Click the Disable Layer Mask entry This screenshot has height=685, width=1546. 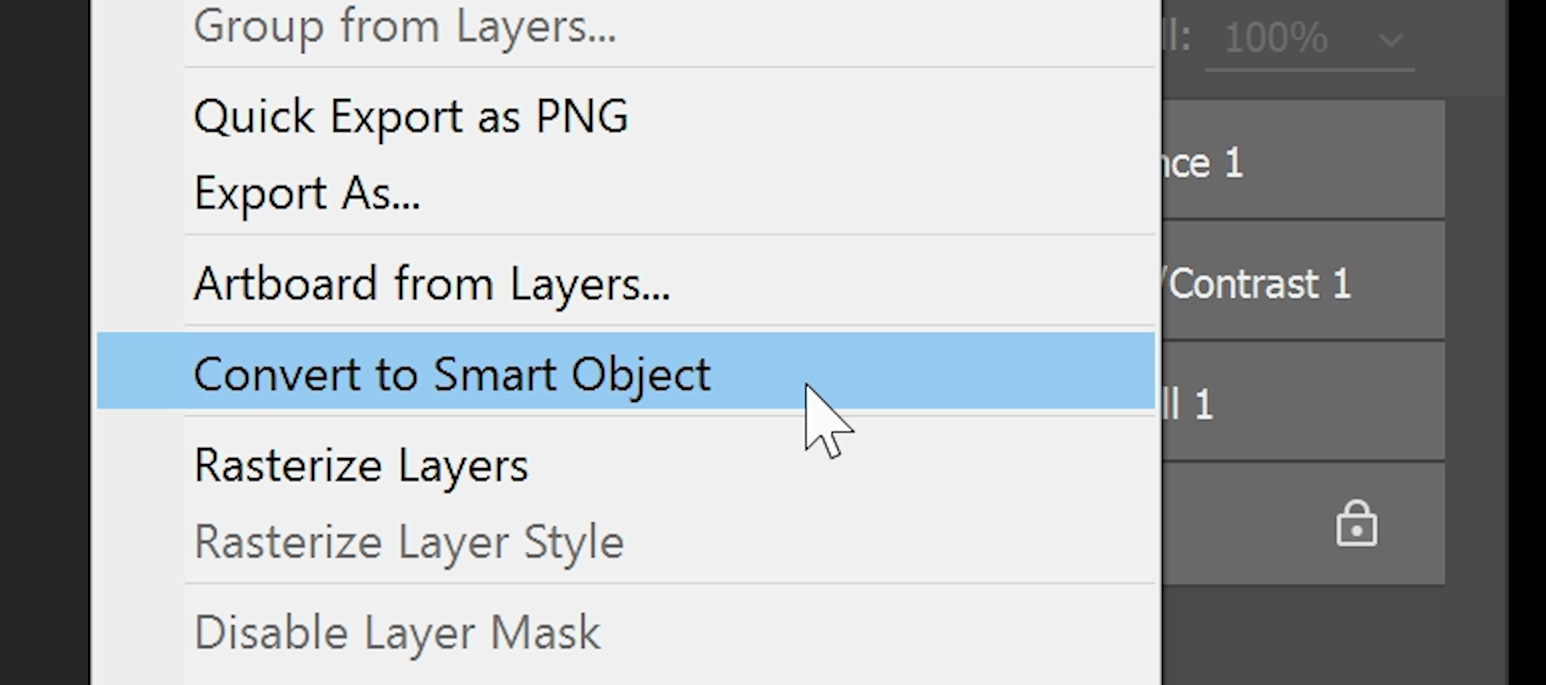(396, 634)
